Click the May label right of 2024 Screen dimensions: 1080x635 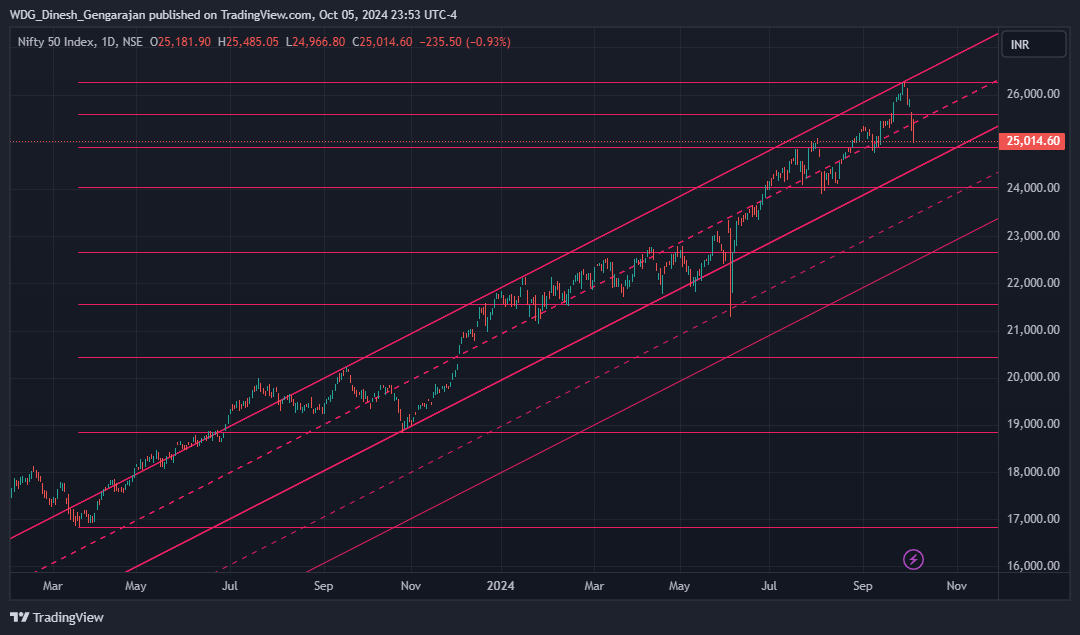pyautogui.click(x=679, y=586)
